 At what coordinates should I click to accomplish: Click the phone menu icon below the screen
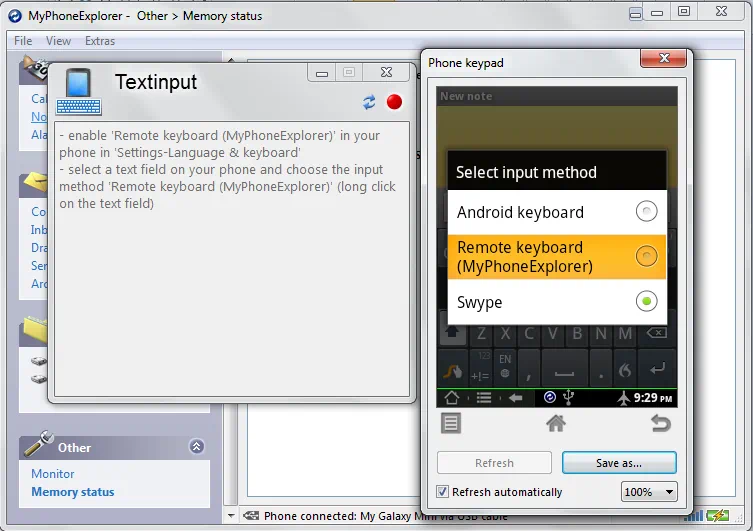(450, 423)
